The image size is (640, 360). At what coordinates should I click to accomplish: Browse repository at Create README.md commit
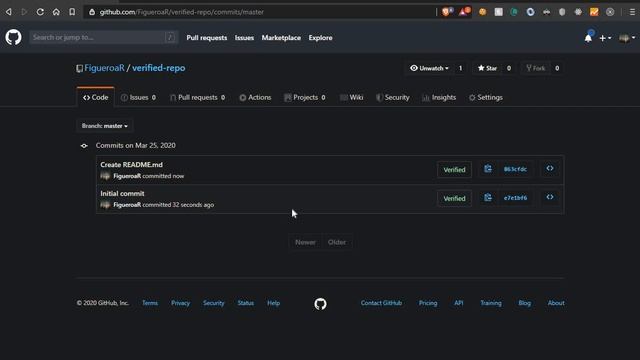(x=550, y=168)
